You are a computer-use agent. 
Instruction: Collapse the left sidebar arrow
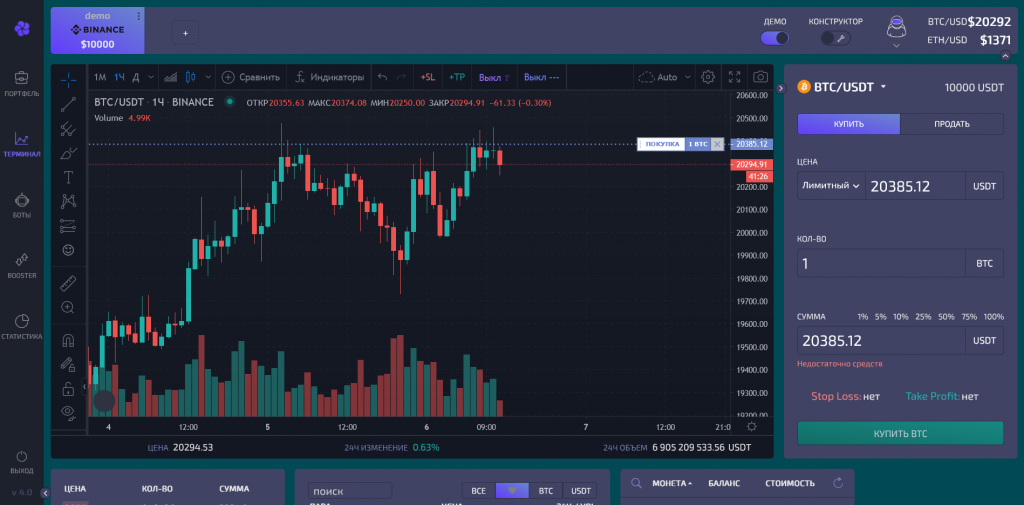tap(45, 493)
